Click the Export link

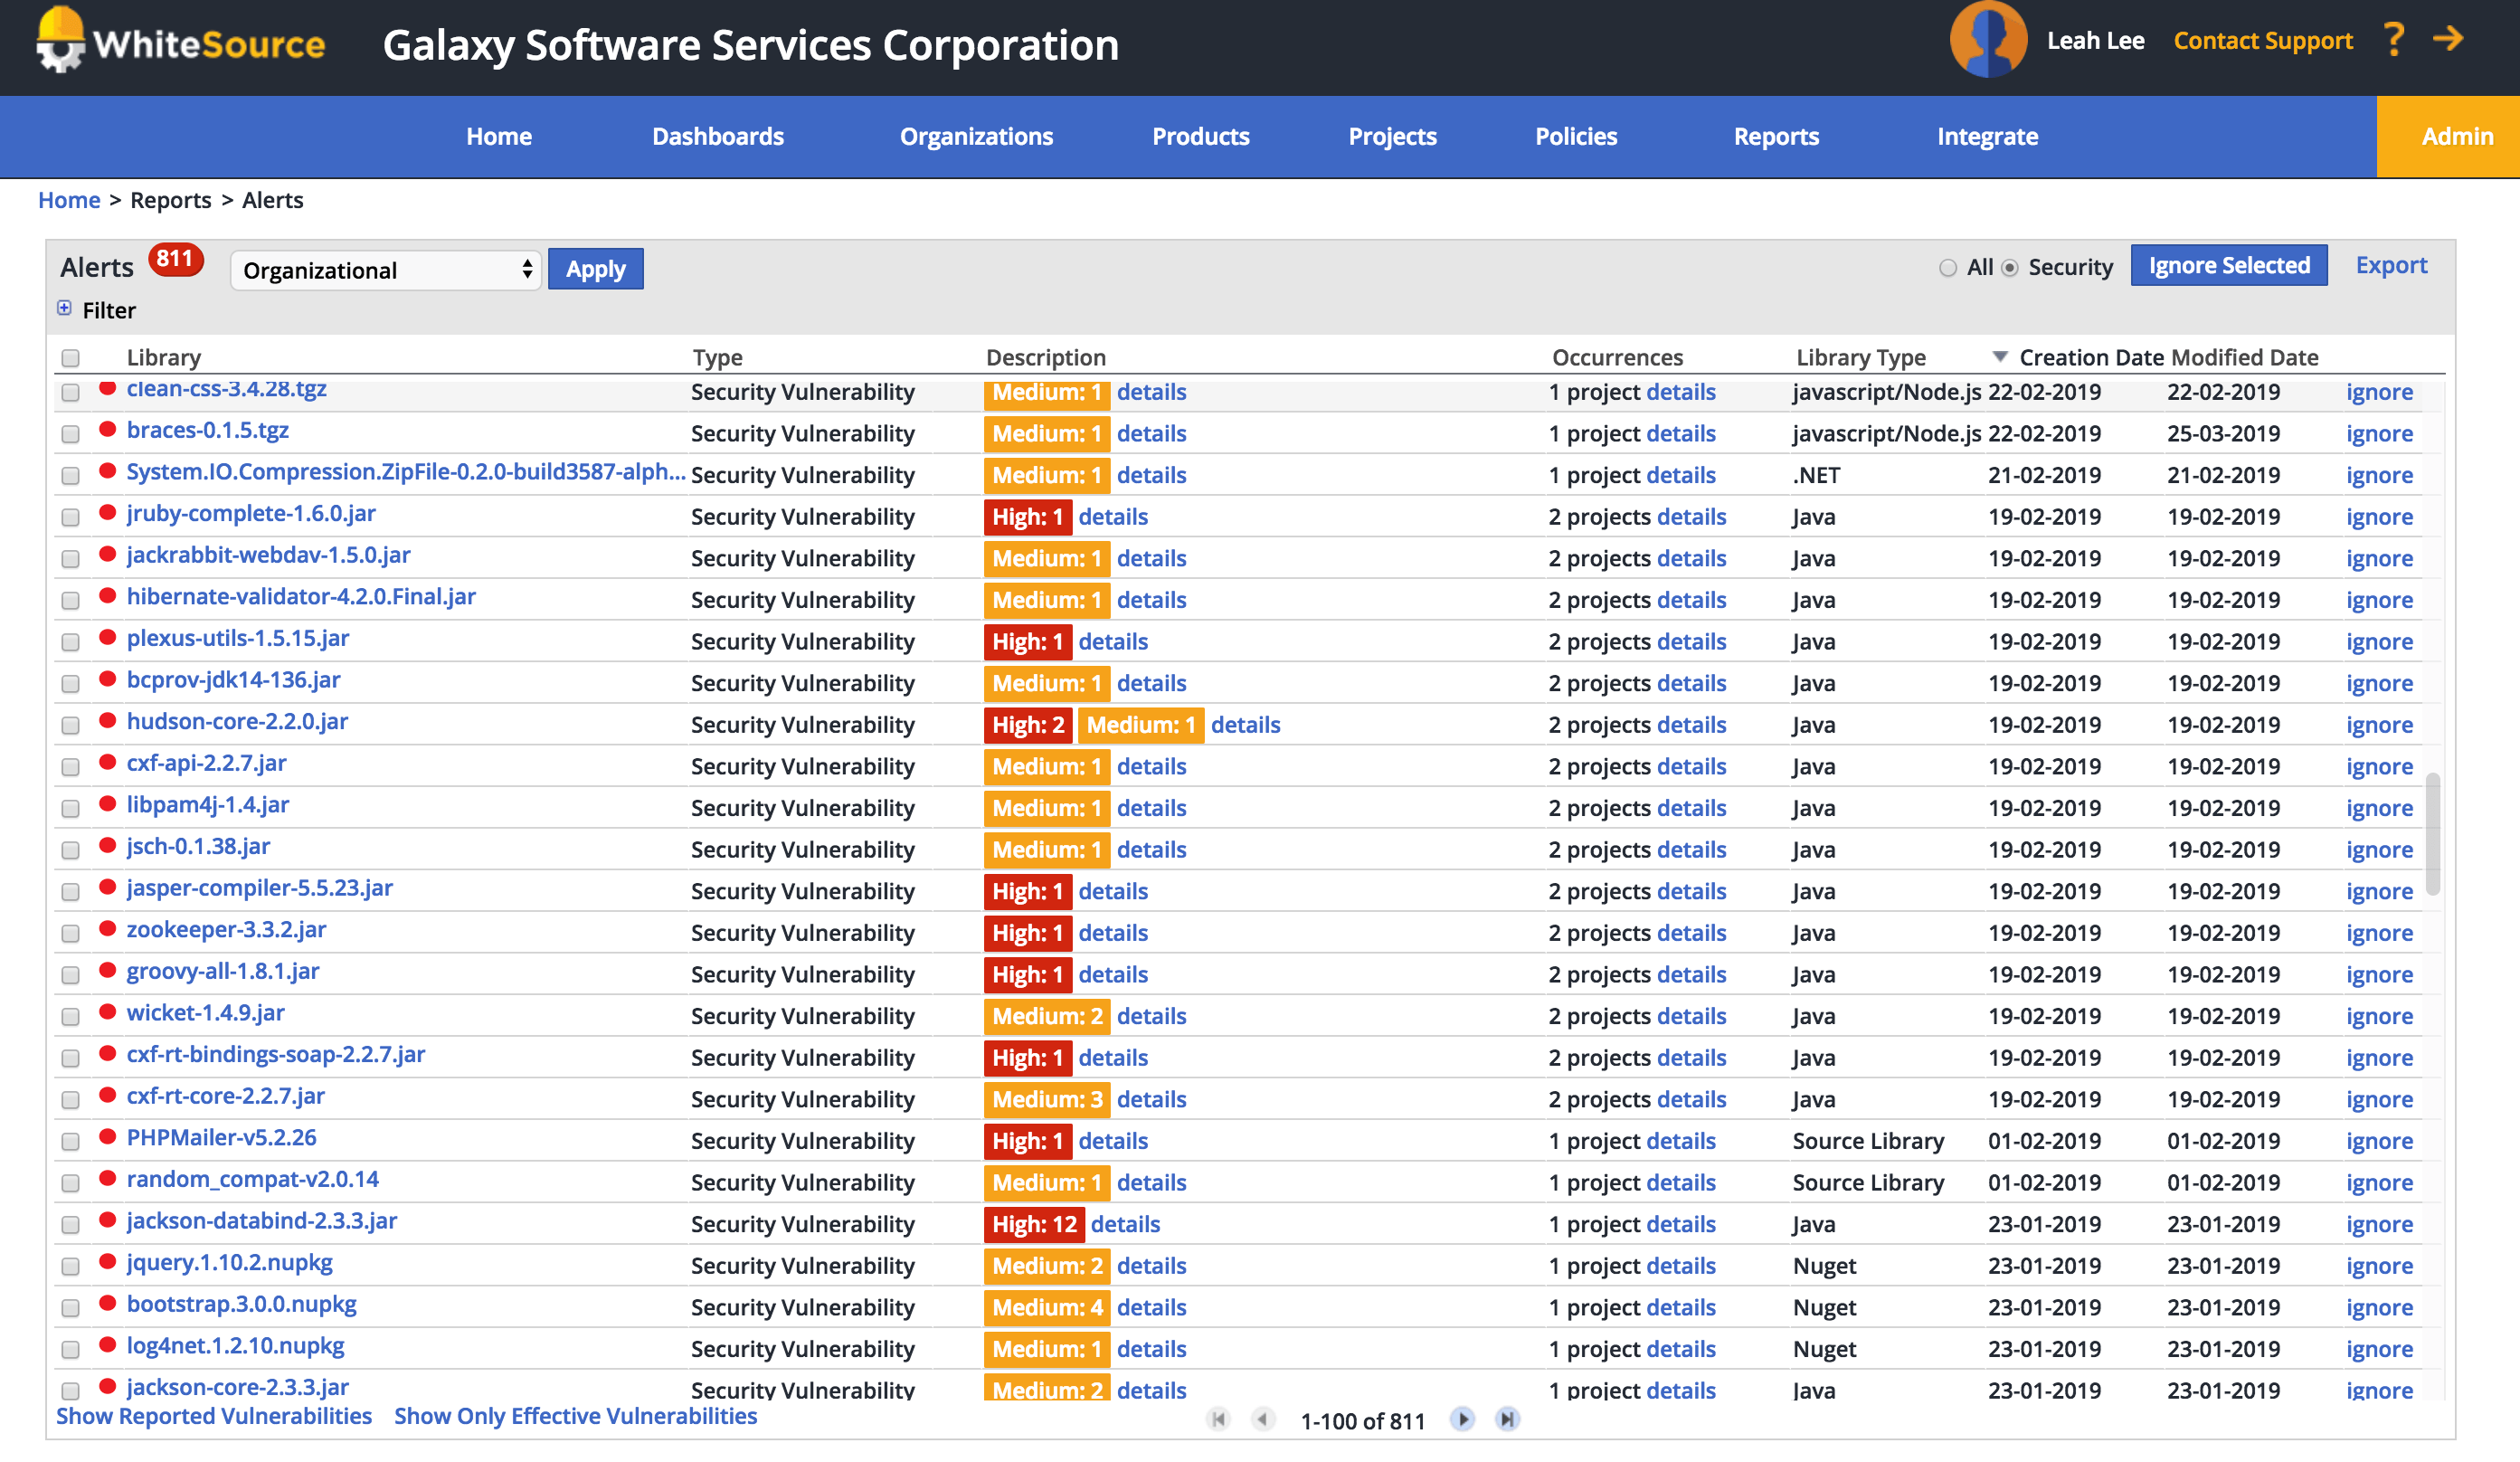(x=2391, y=265)
